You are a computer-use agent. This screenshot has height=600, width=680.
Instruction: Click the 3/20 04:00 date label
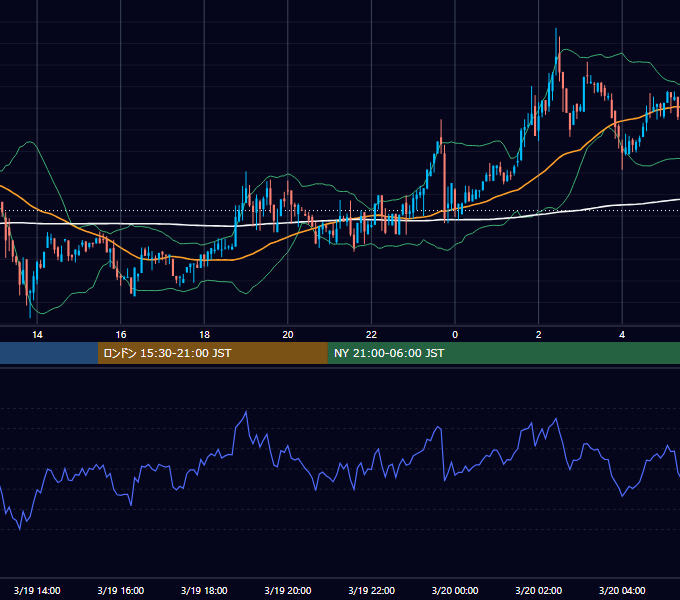tap(622, 590)
